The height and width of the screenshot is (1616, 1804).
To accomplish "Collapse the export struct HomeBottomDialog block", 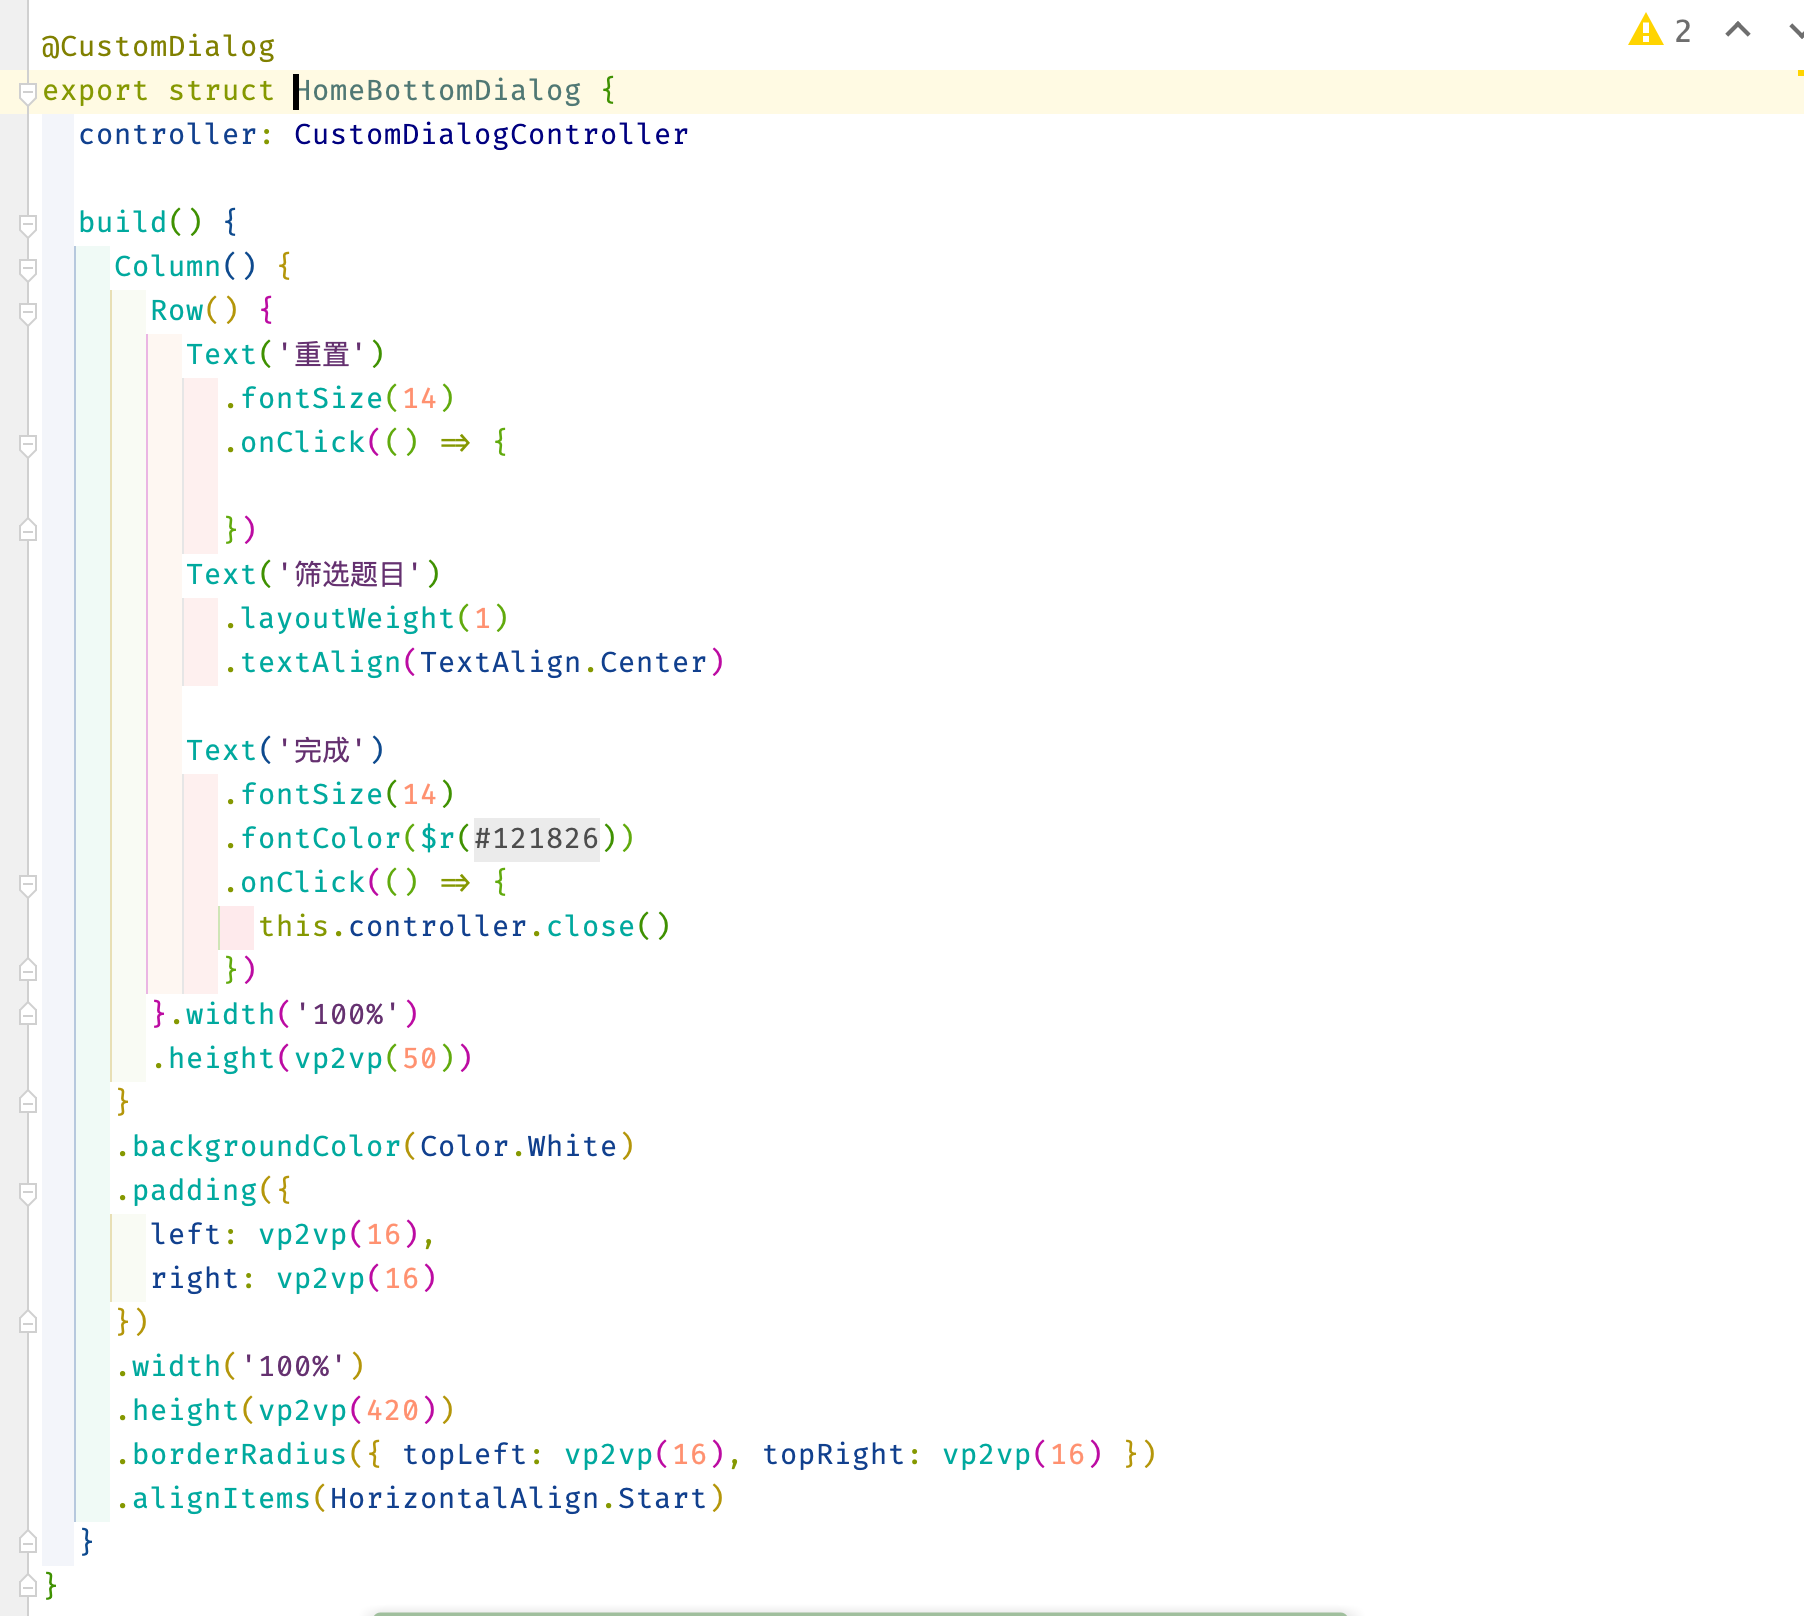I will coord(28,93).
